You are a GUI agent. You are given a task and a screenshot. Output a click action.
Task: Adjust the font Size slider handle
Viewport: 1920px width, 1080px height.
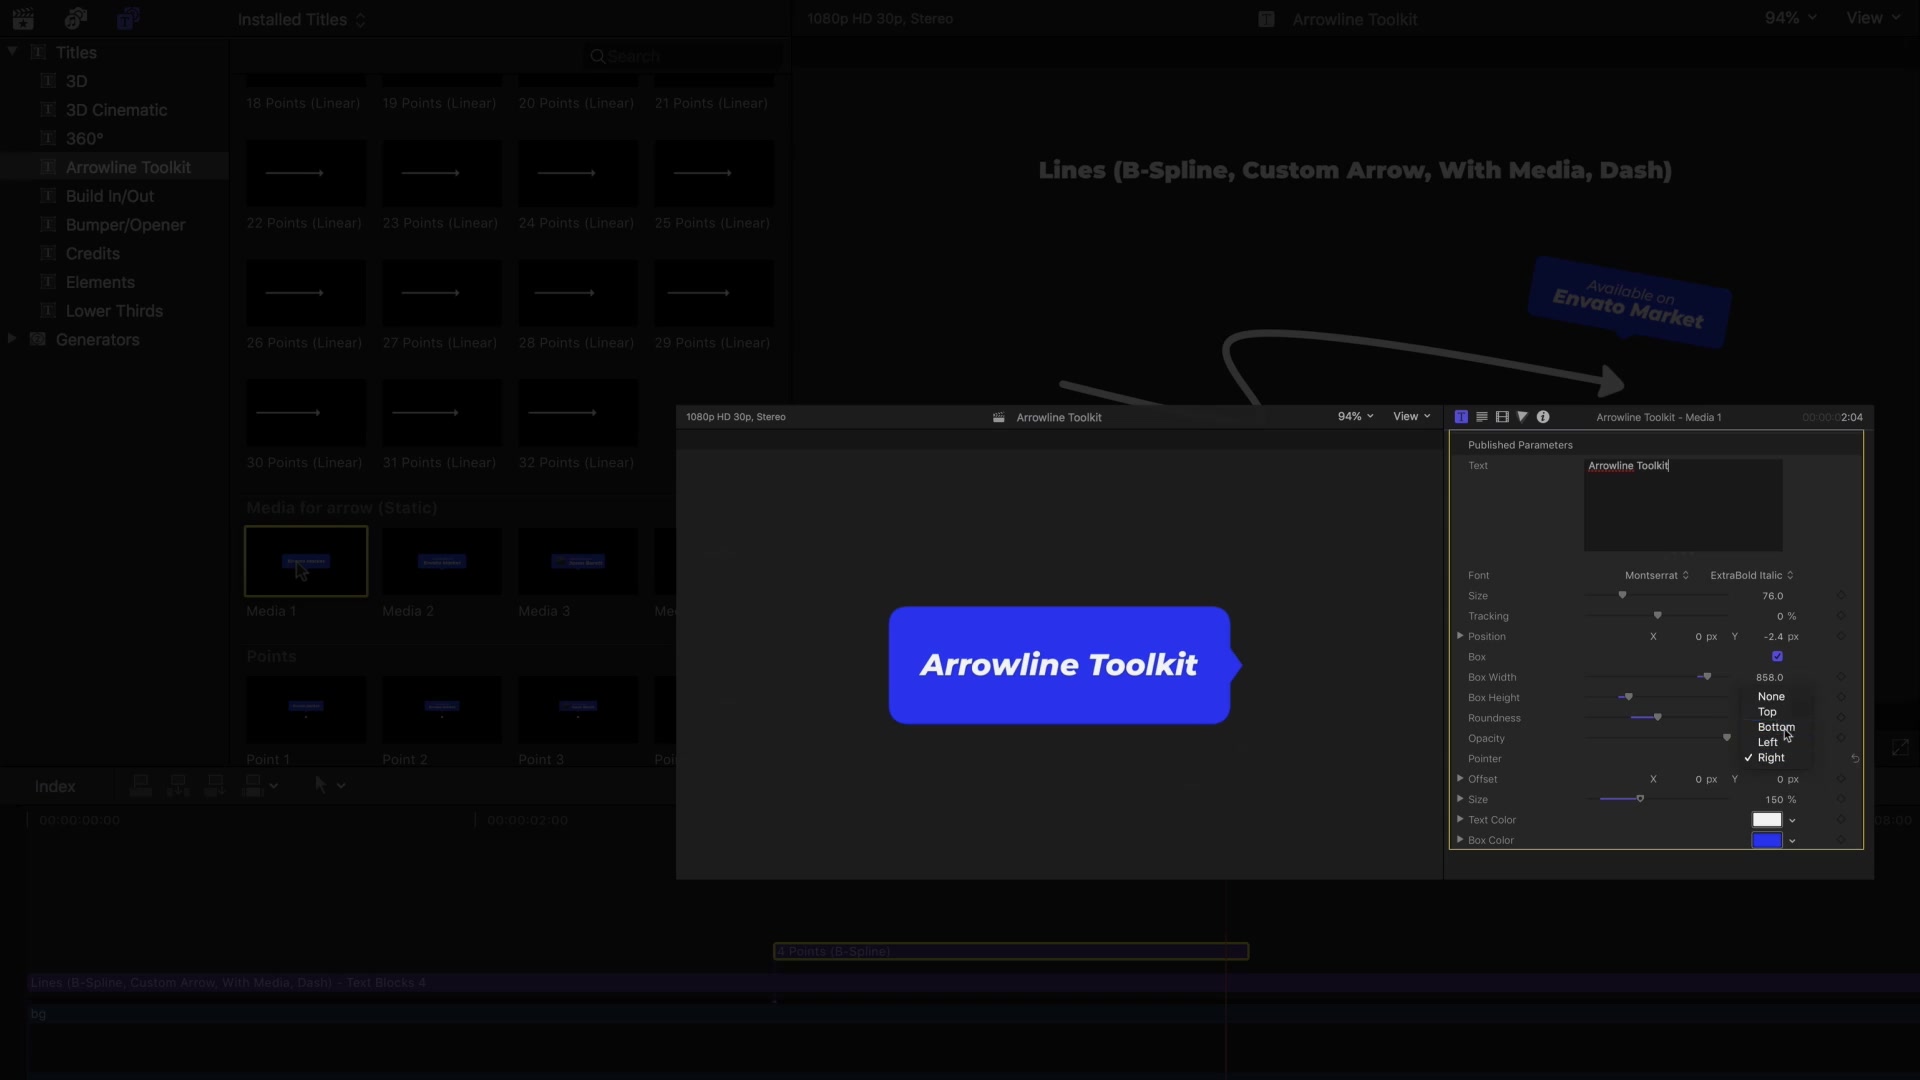point(1622,595)
